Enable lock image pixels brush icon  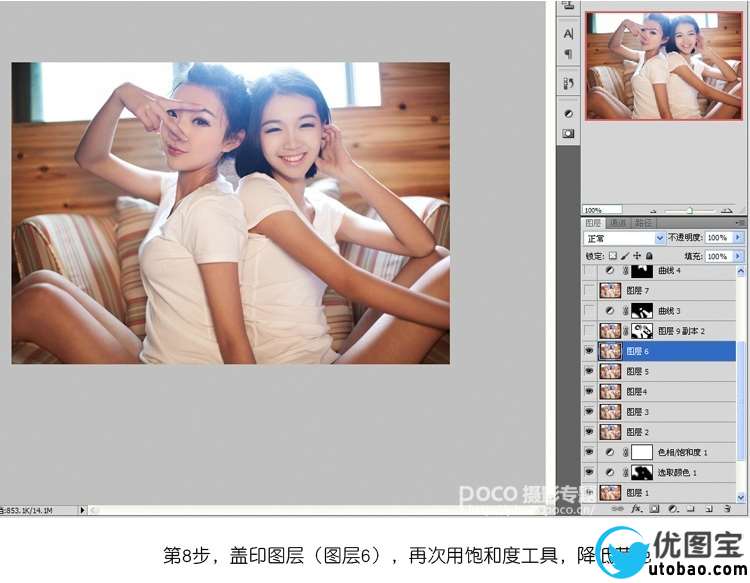625,256
